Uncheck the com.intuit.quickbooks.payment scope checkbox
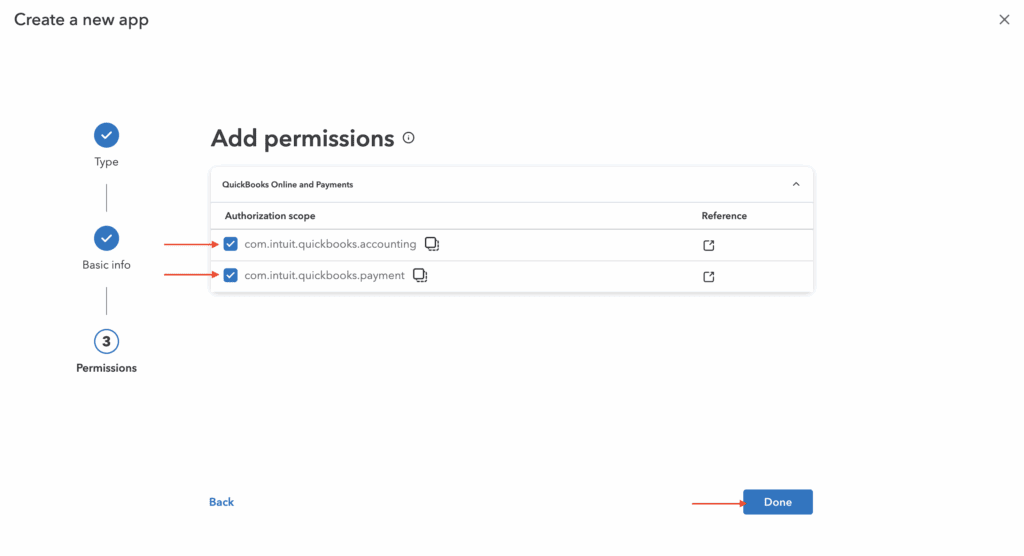 (x=231, y=275)
